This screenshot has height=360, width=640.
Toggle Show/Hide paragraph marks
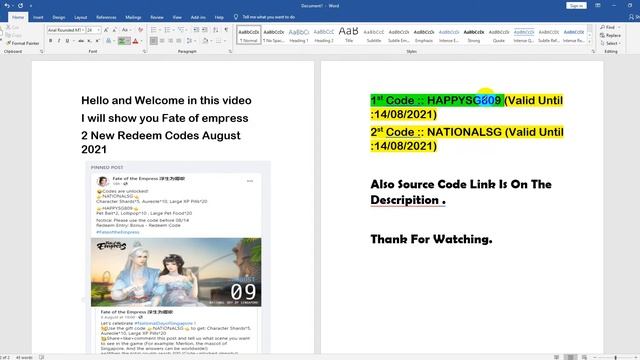click(x=227, y=30)
